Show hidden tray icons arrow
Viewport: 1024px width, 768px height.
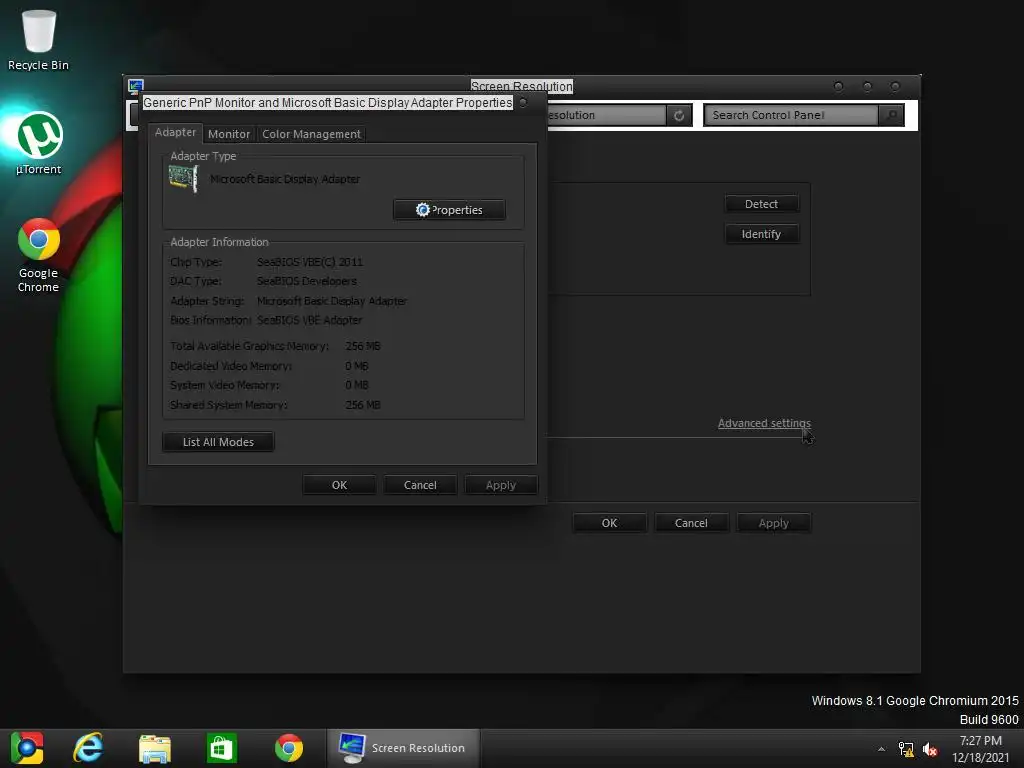coord(882,749)
